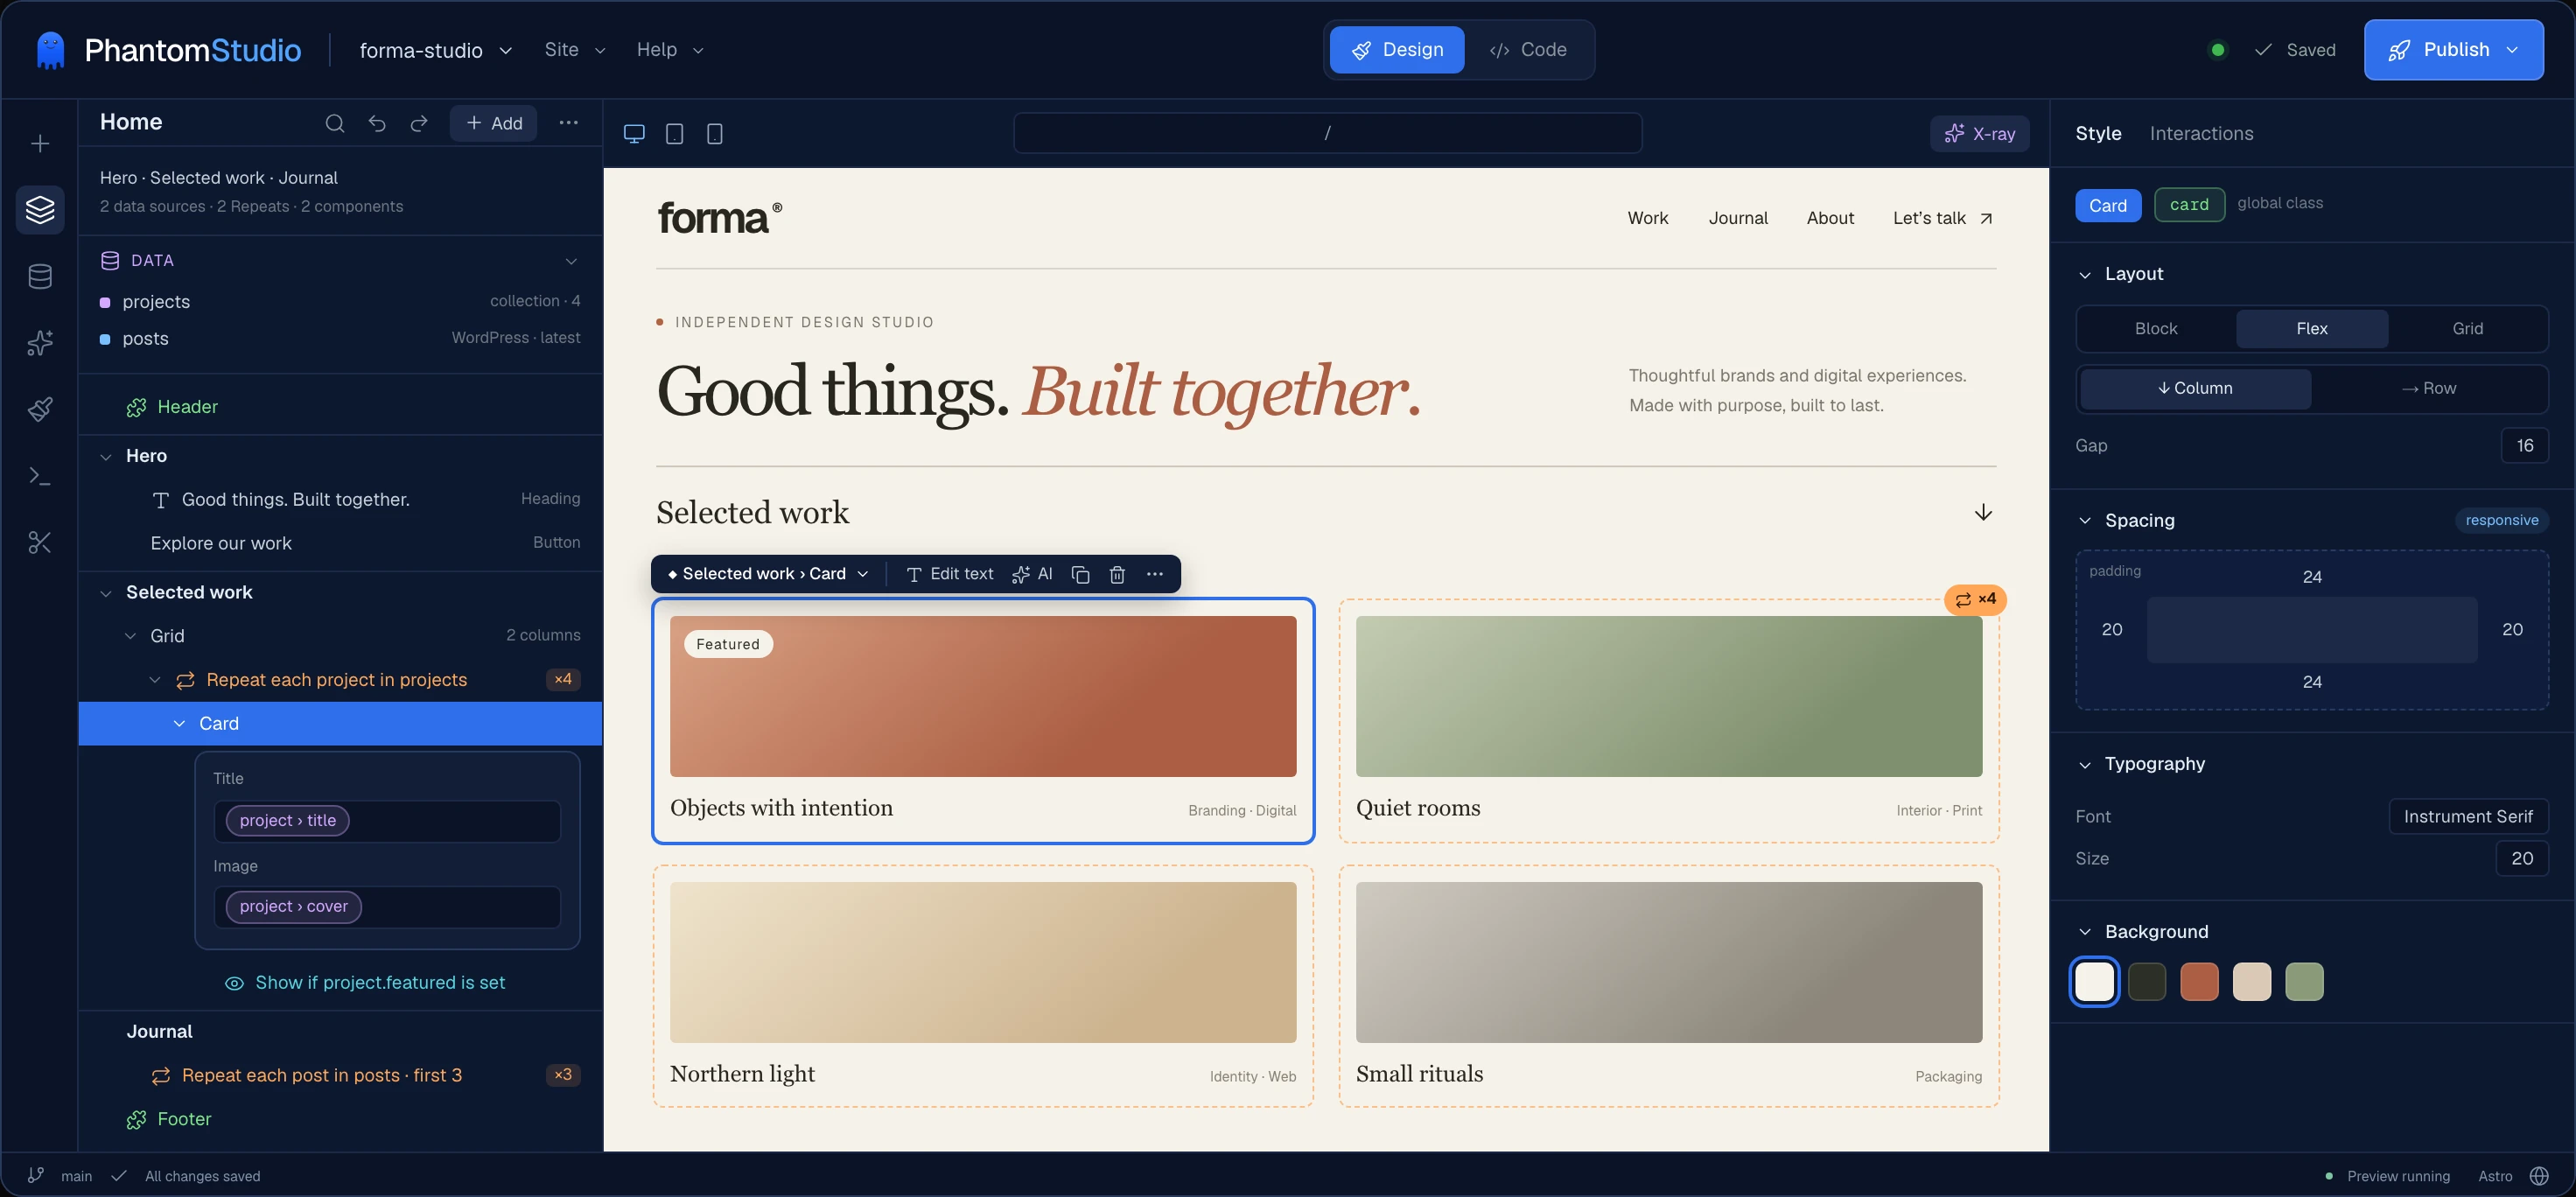Viewport: 2576px width, 1197px height.
Task: Click the search icon in Home panel
Action: coord(335,123)
